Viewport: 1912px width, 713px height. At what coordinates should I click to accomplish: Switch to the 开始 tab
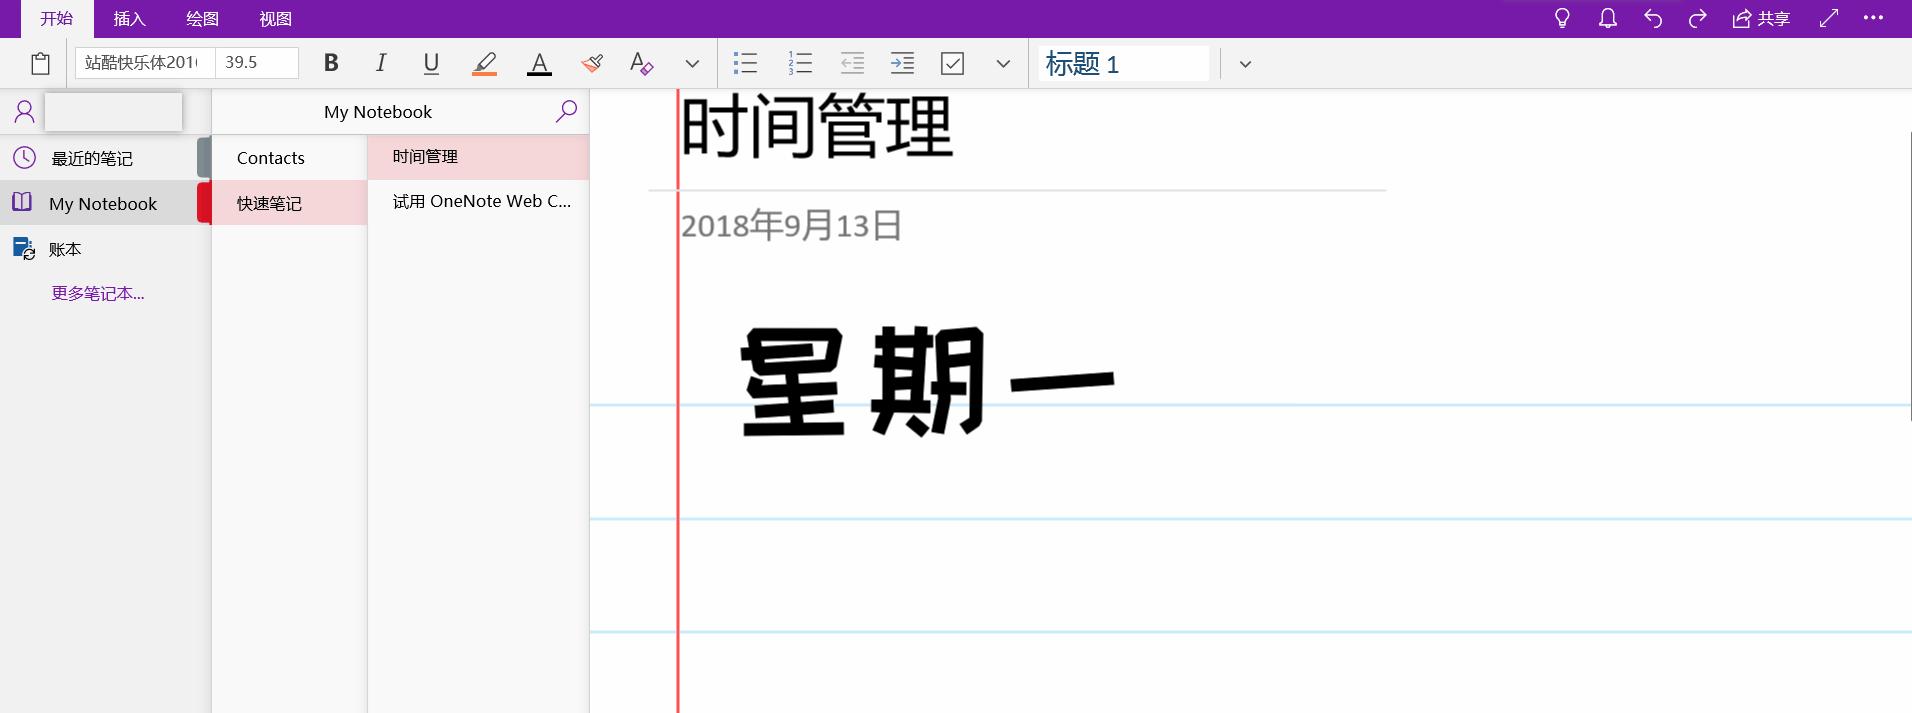coord(57,18)
